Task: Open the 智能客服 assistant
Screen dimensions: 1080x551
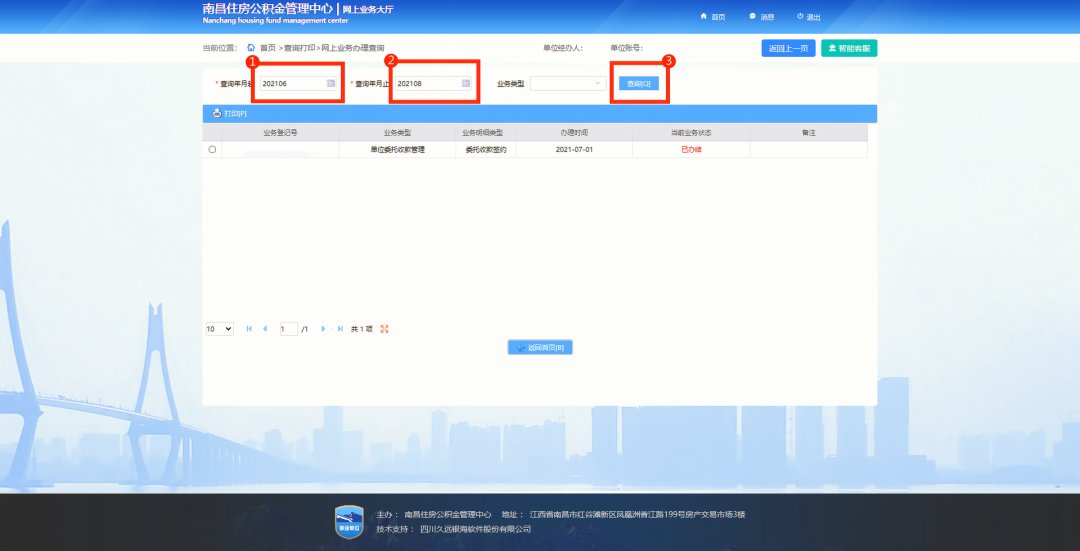Action: click(x=849, y=48)
